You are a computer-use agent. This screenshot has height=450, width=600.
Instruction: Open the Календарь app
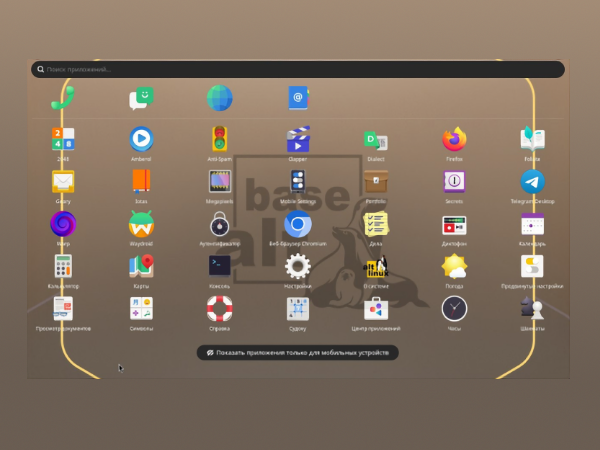tap(532, 224)
